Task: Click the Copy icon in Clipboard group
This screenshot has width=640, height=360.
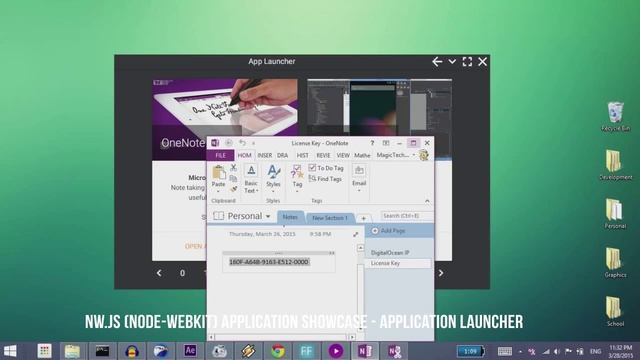Action: (x=233, y=179)
